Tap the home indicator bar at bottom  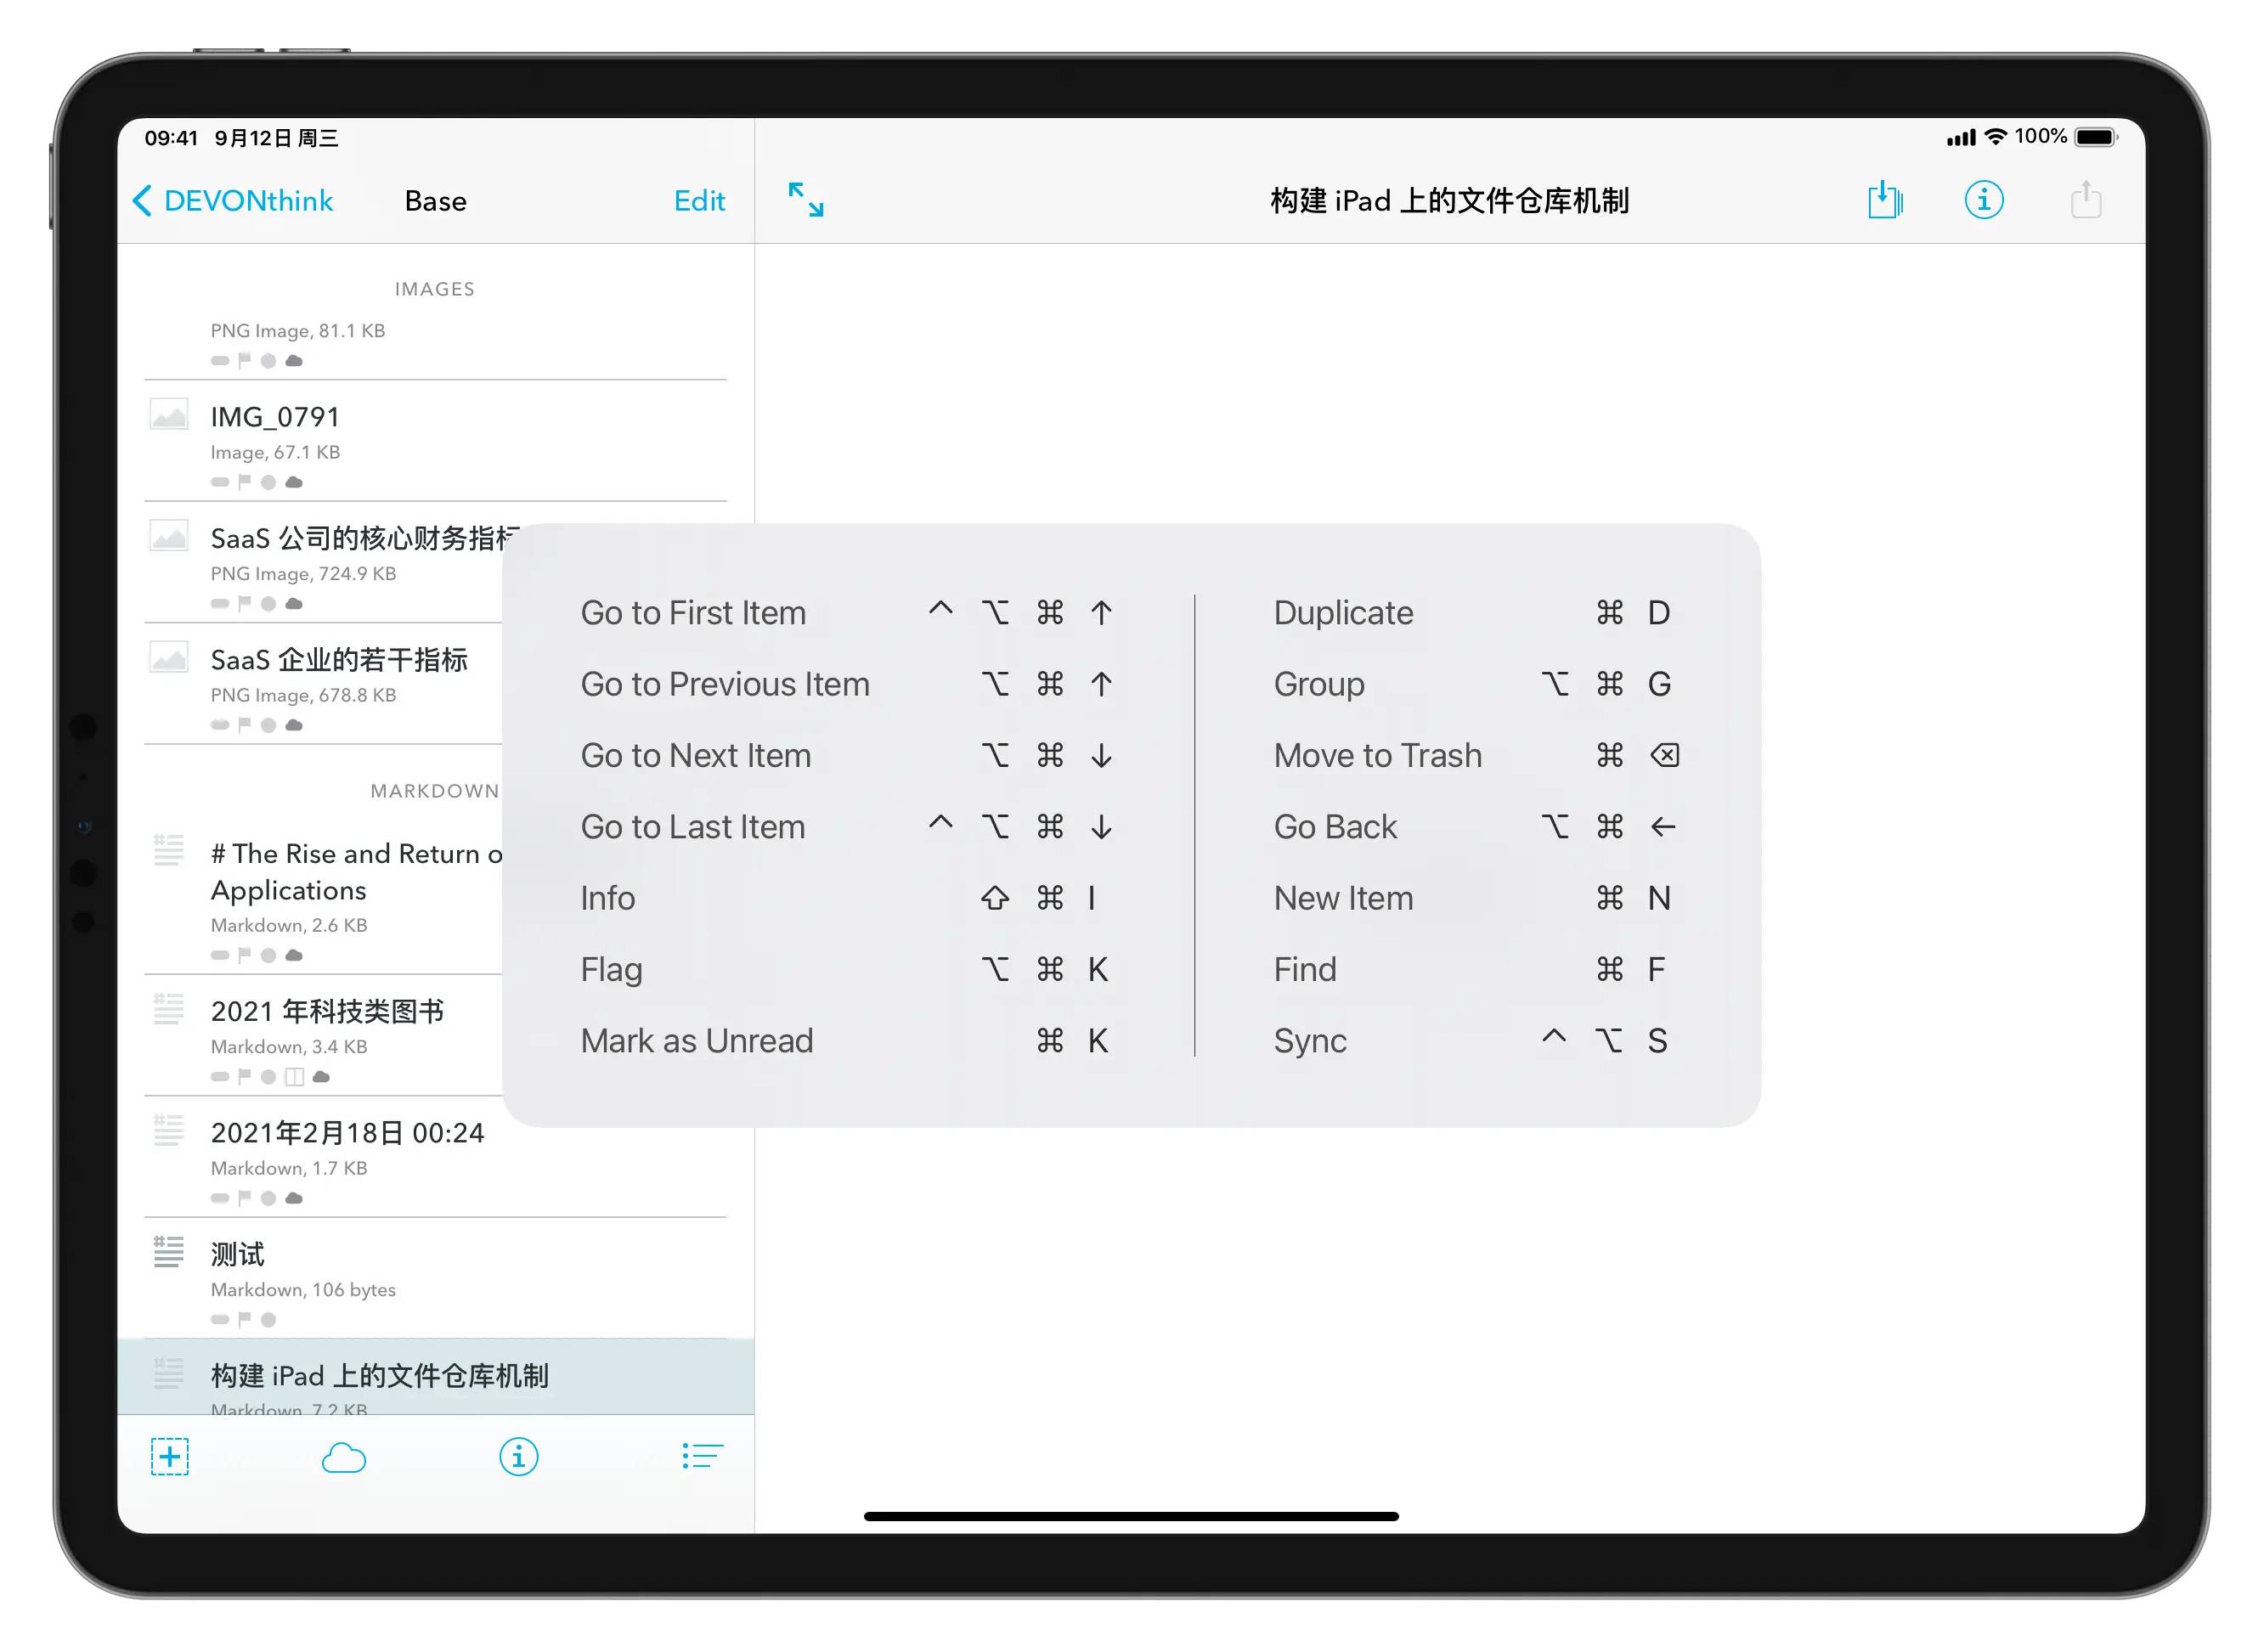coord(1130,1516)
